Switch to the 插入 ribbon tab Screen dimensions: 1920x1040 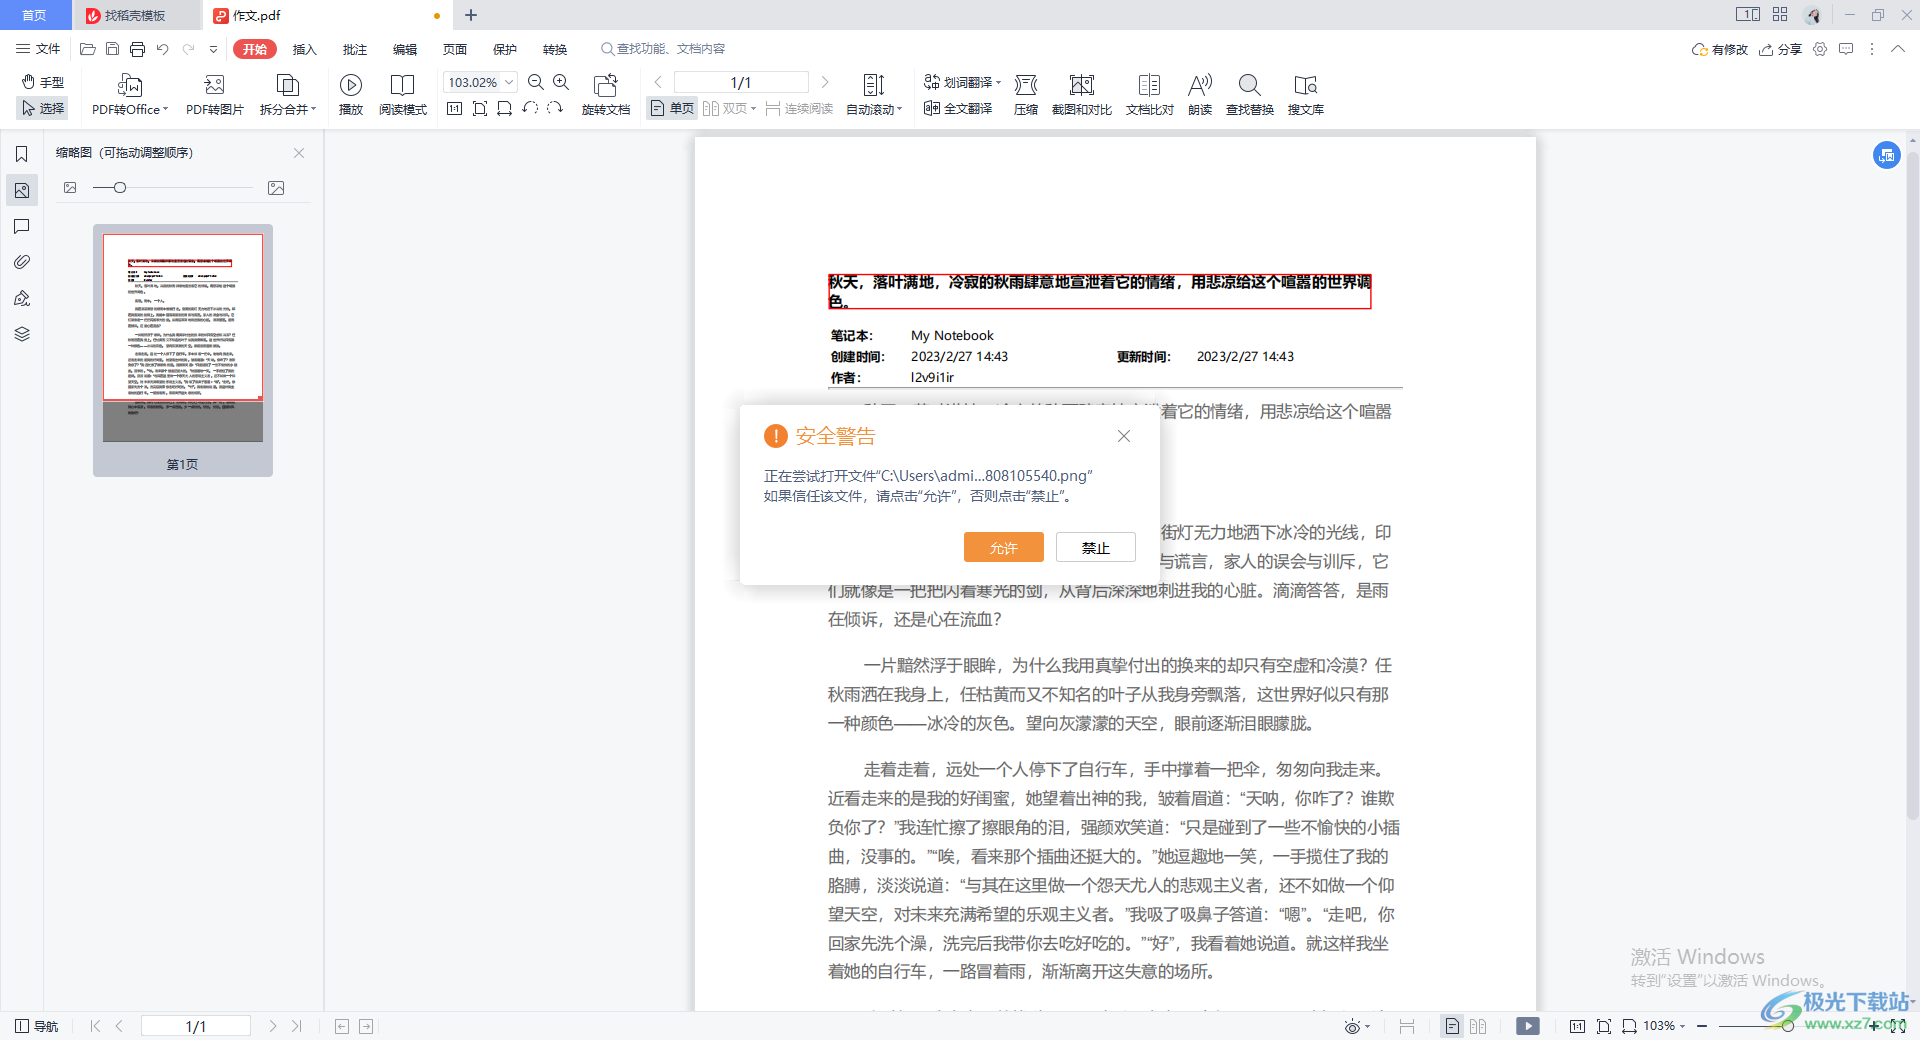tap(304, 49)
